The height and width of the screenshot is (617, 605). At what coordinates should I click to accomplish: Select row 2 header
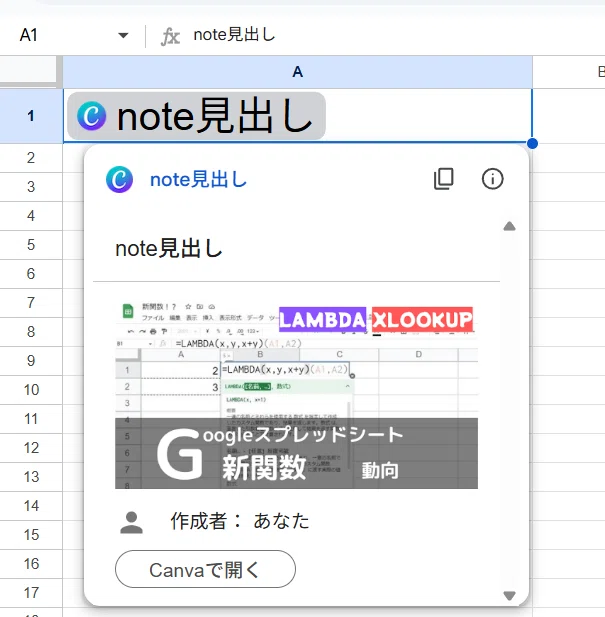[31, 158]
